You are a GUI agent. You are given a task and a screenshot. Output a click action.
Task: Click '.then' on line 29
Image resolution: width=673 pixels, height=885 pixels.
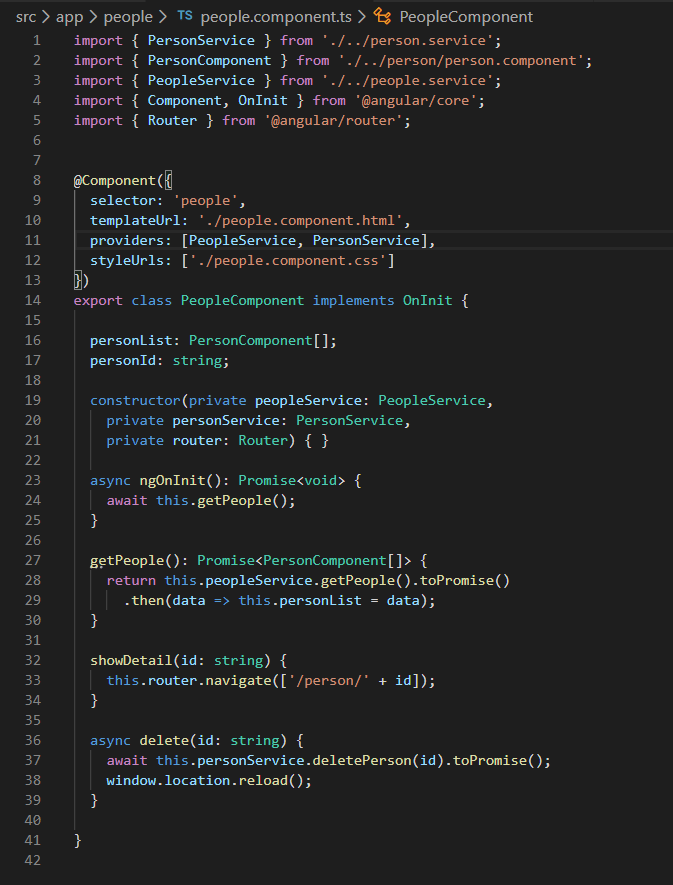144,601
